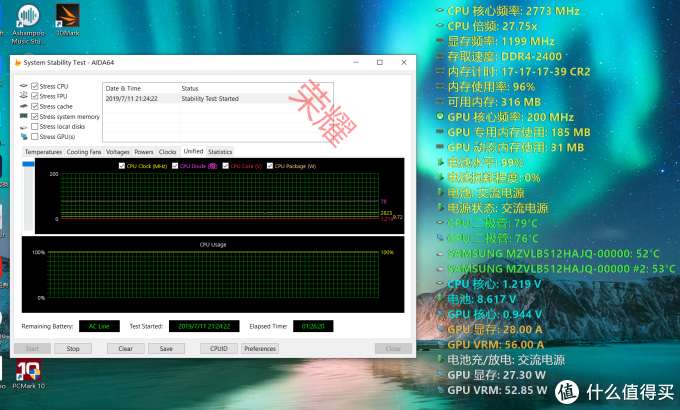
Task: Open the Statistics tab
Action: coord(220,152)
